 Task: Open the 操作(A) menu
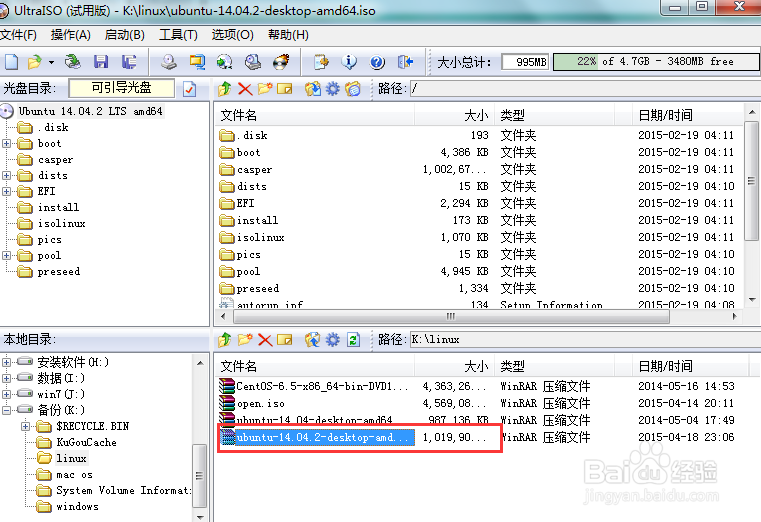[71, 35]
